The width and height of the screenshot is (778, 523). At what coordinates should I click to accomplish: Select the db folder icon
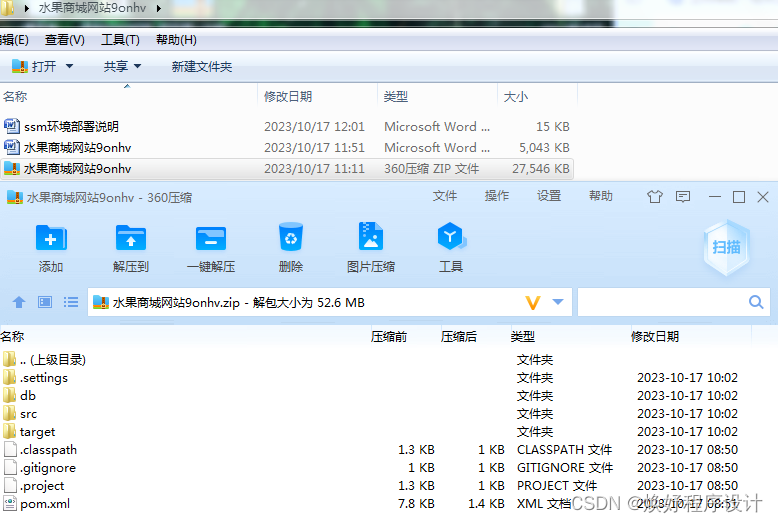click(9, 395)
